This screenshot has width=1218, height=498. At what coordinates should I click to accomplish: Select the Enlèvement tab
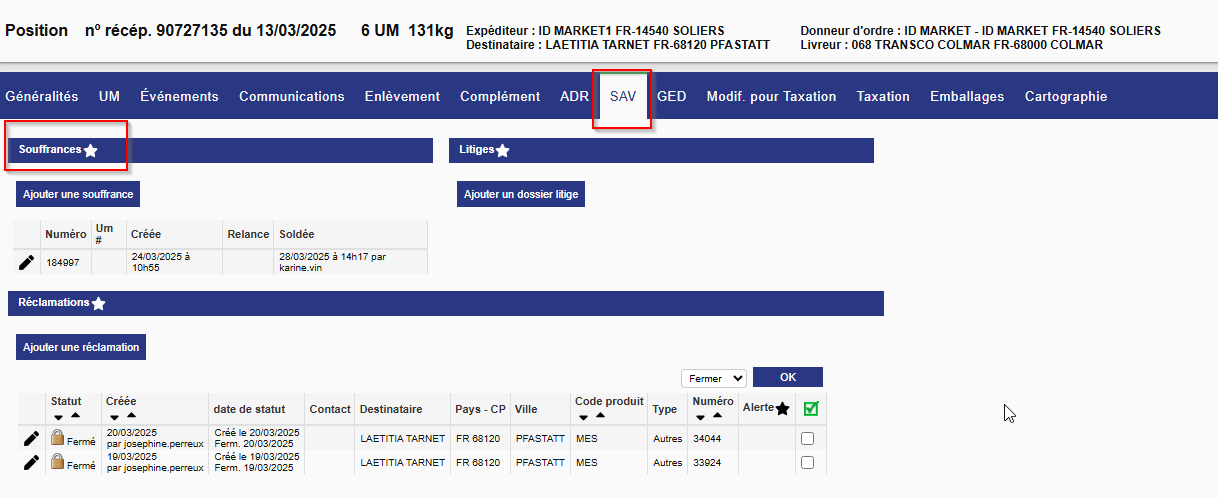point(402,97)
